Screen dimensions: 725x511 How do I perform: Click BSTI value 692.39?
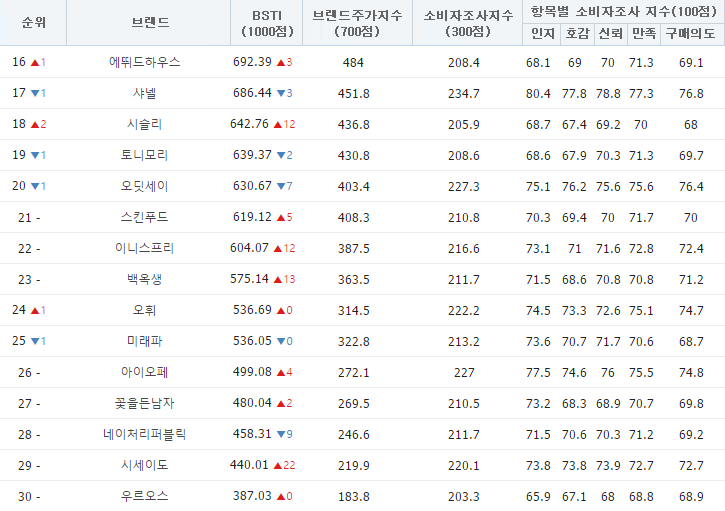click(252, 62)
